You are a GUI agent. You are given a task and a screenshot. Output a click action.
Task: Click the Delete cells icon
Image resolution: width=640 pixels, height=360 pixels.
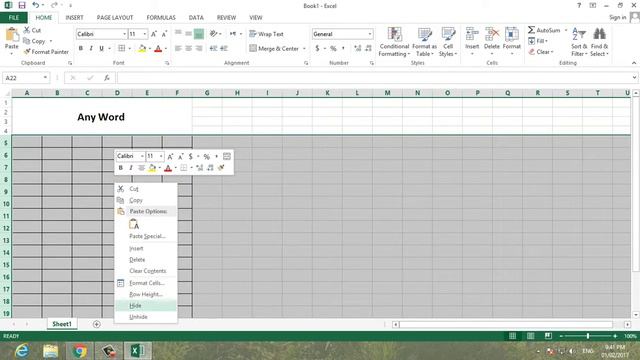coord(492,35)
